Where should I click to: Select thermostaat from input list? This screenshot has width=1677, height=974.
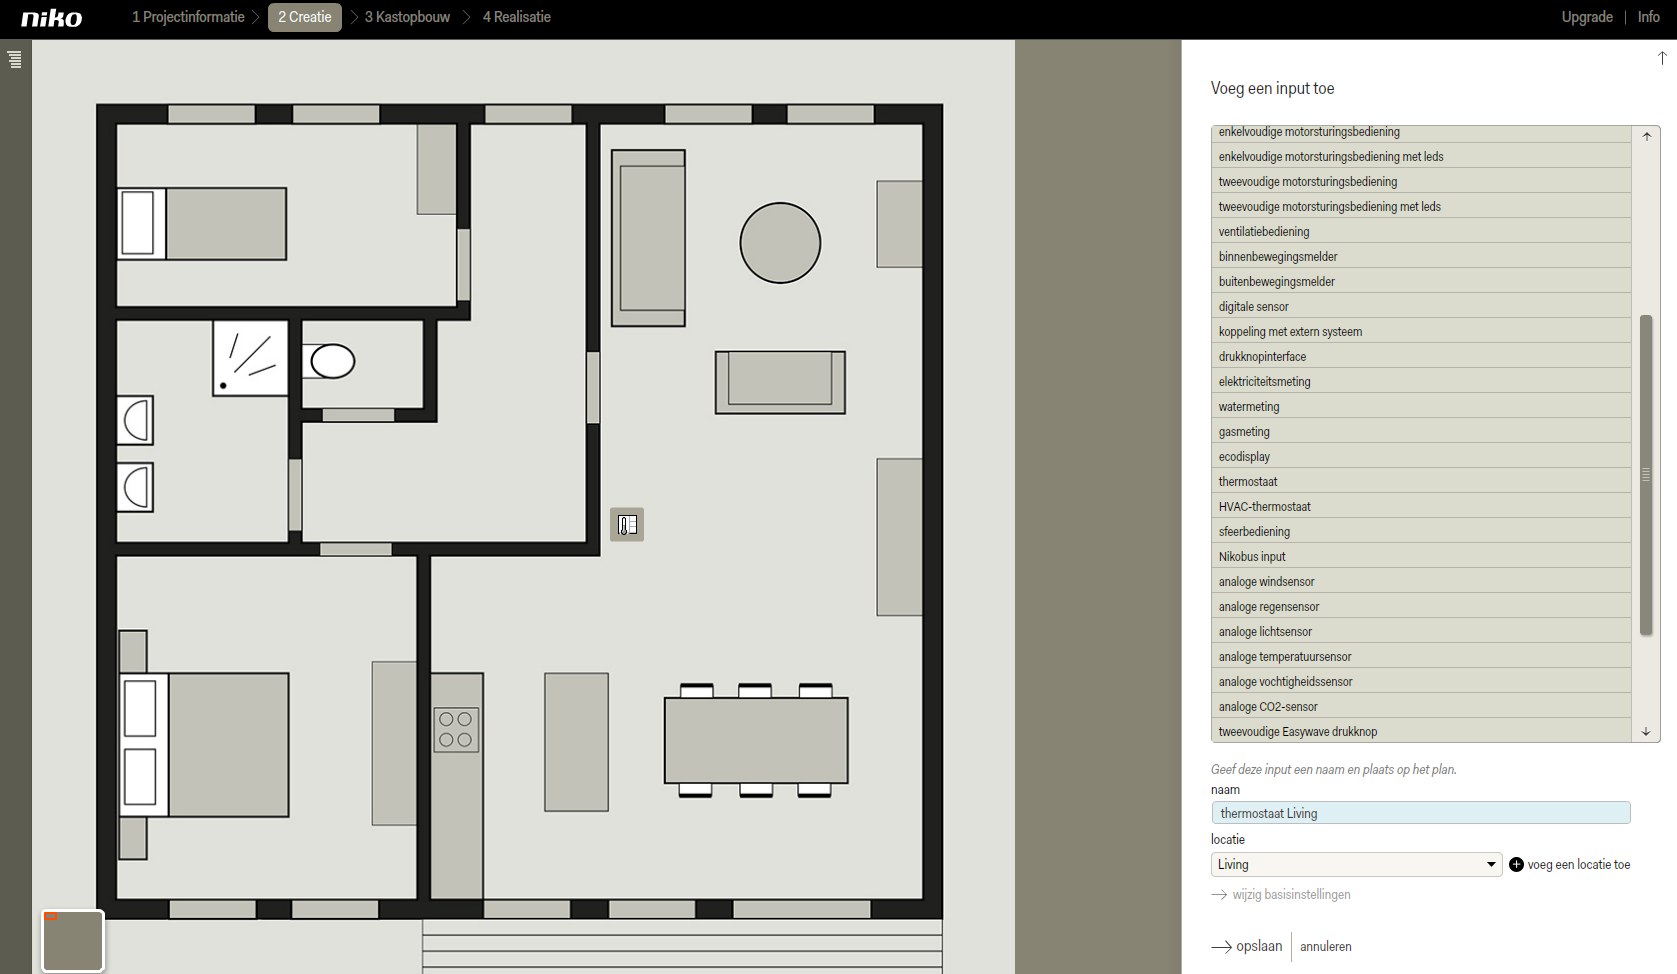(x=1421, y=482)
